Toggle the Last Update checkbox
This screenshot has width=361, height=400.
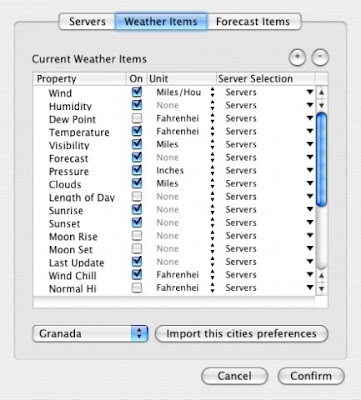[137, 261]
